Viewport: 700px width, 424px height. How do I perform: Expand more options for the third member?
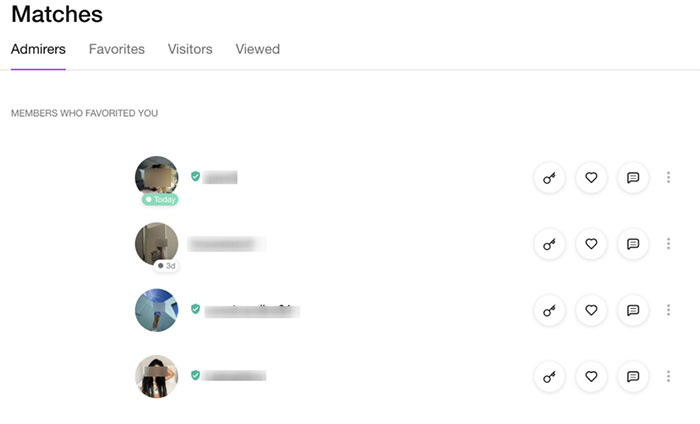click(668, 310)
